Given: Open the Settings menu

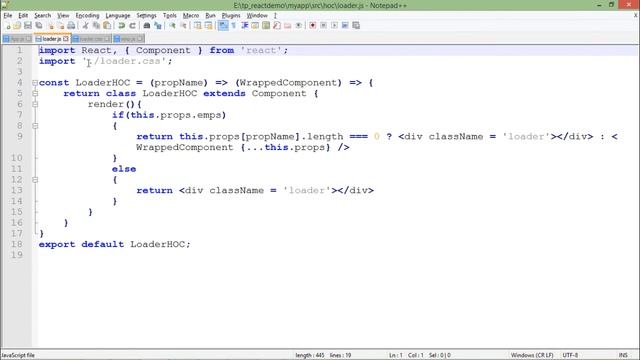Looking at the screenshot, I should [x=146, y=16].
